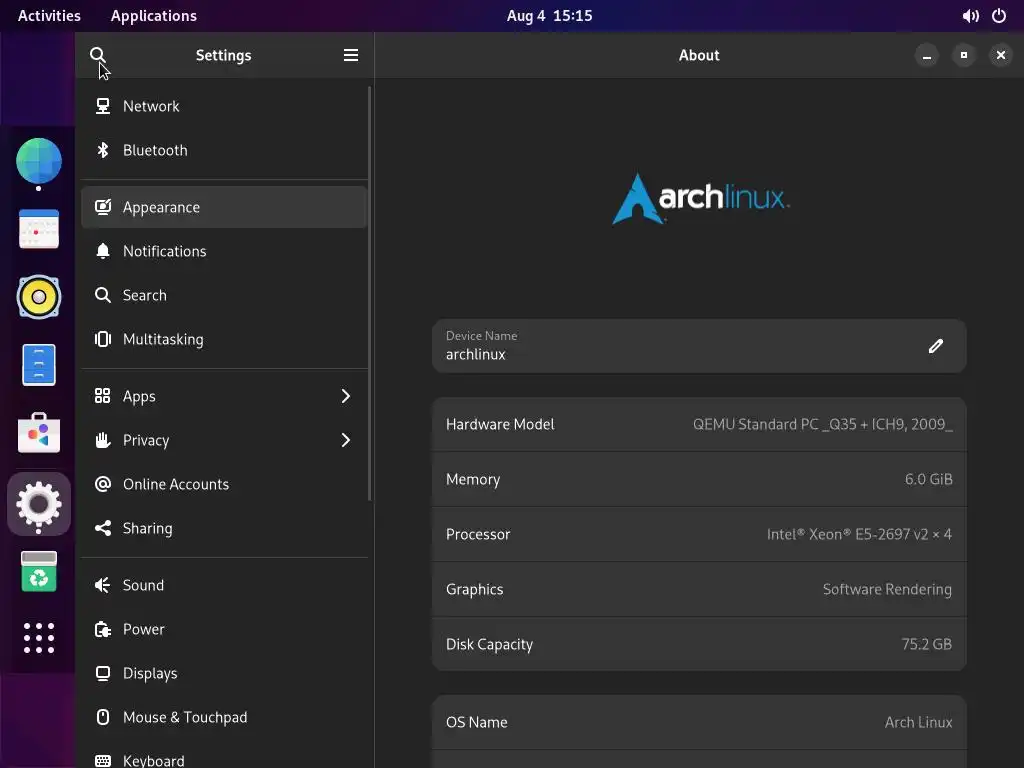Viewport: 1024px width, 768px height.
Task: Open the Software store in dock
Action: [39, 433]
